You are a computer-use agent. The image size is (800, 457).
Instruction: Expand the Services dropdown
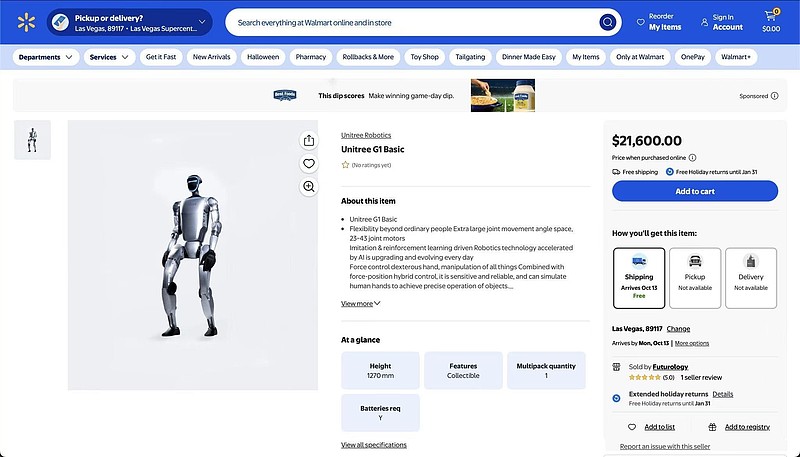click(110, 57)
